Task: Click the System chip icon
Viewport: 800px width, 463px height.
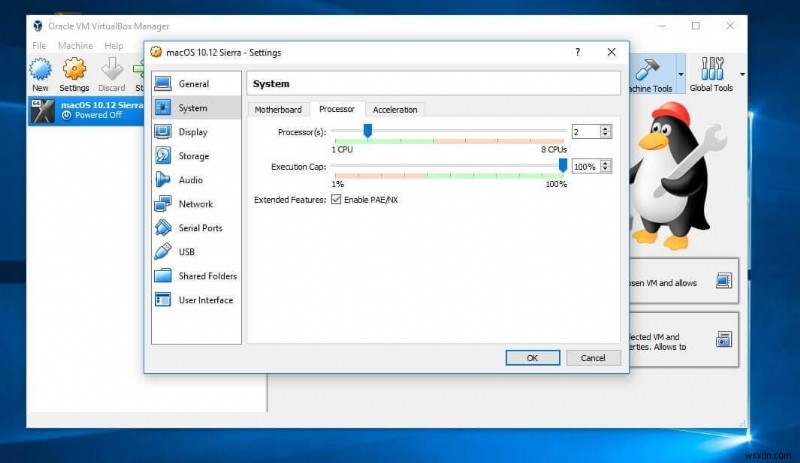Action: (x=163, y=108)
